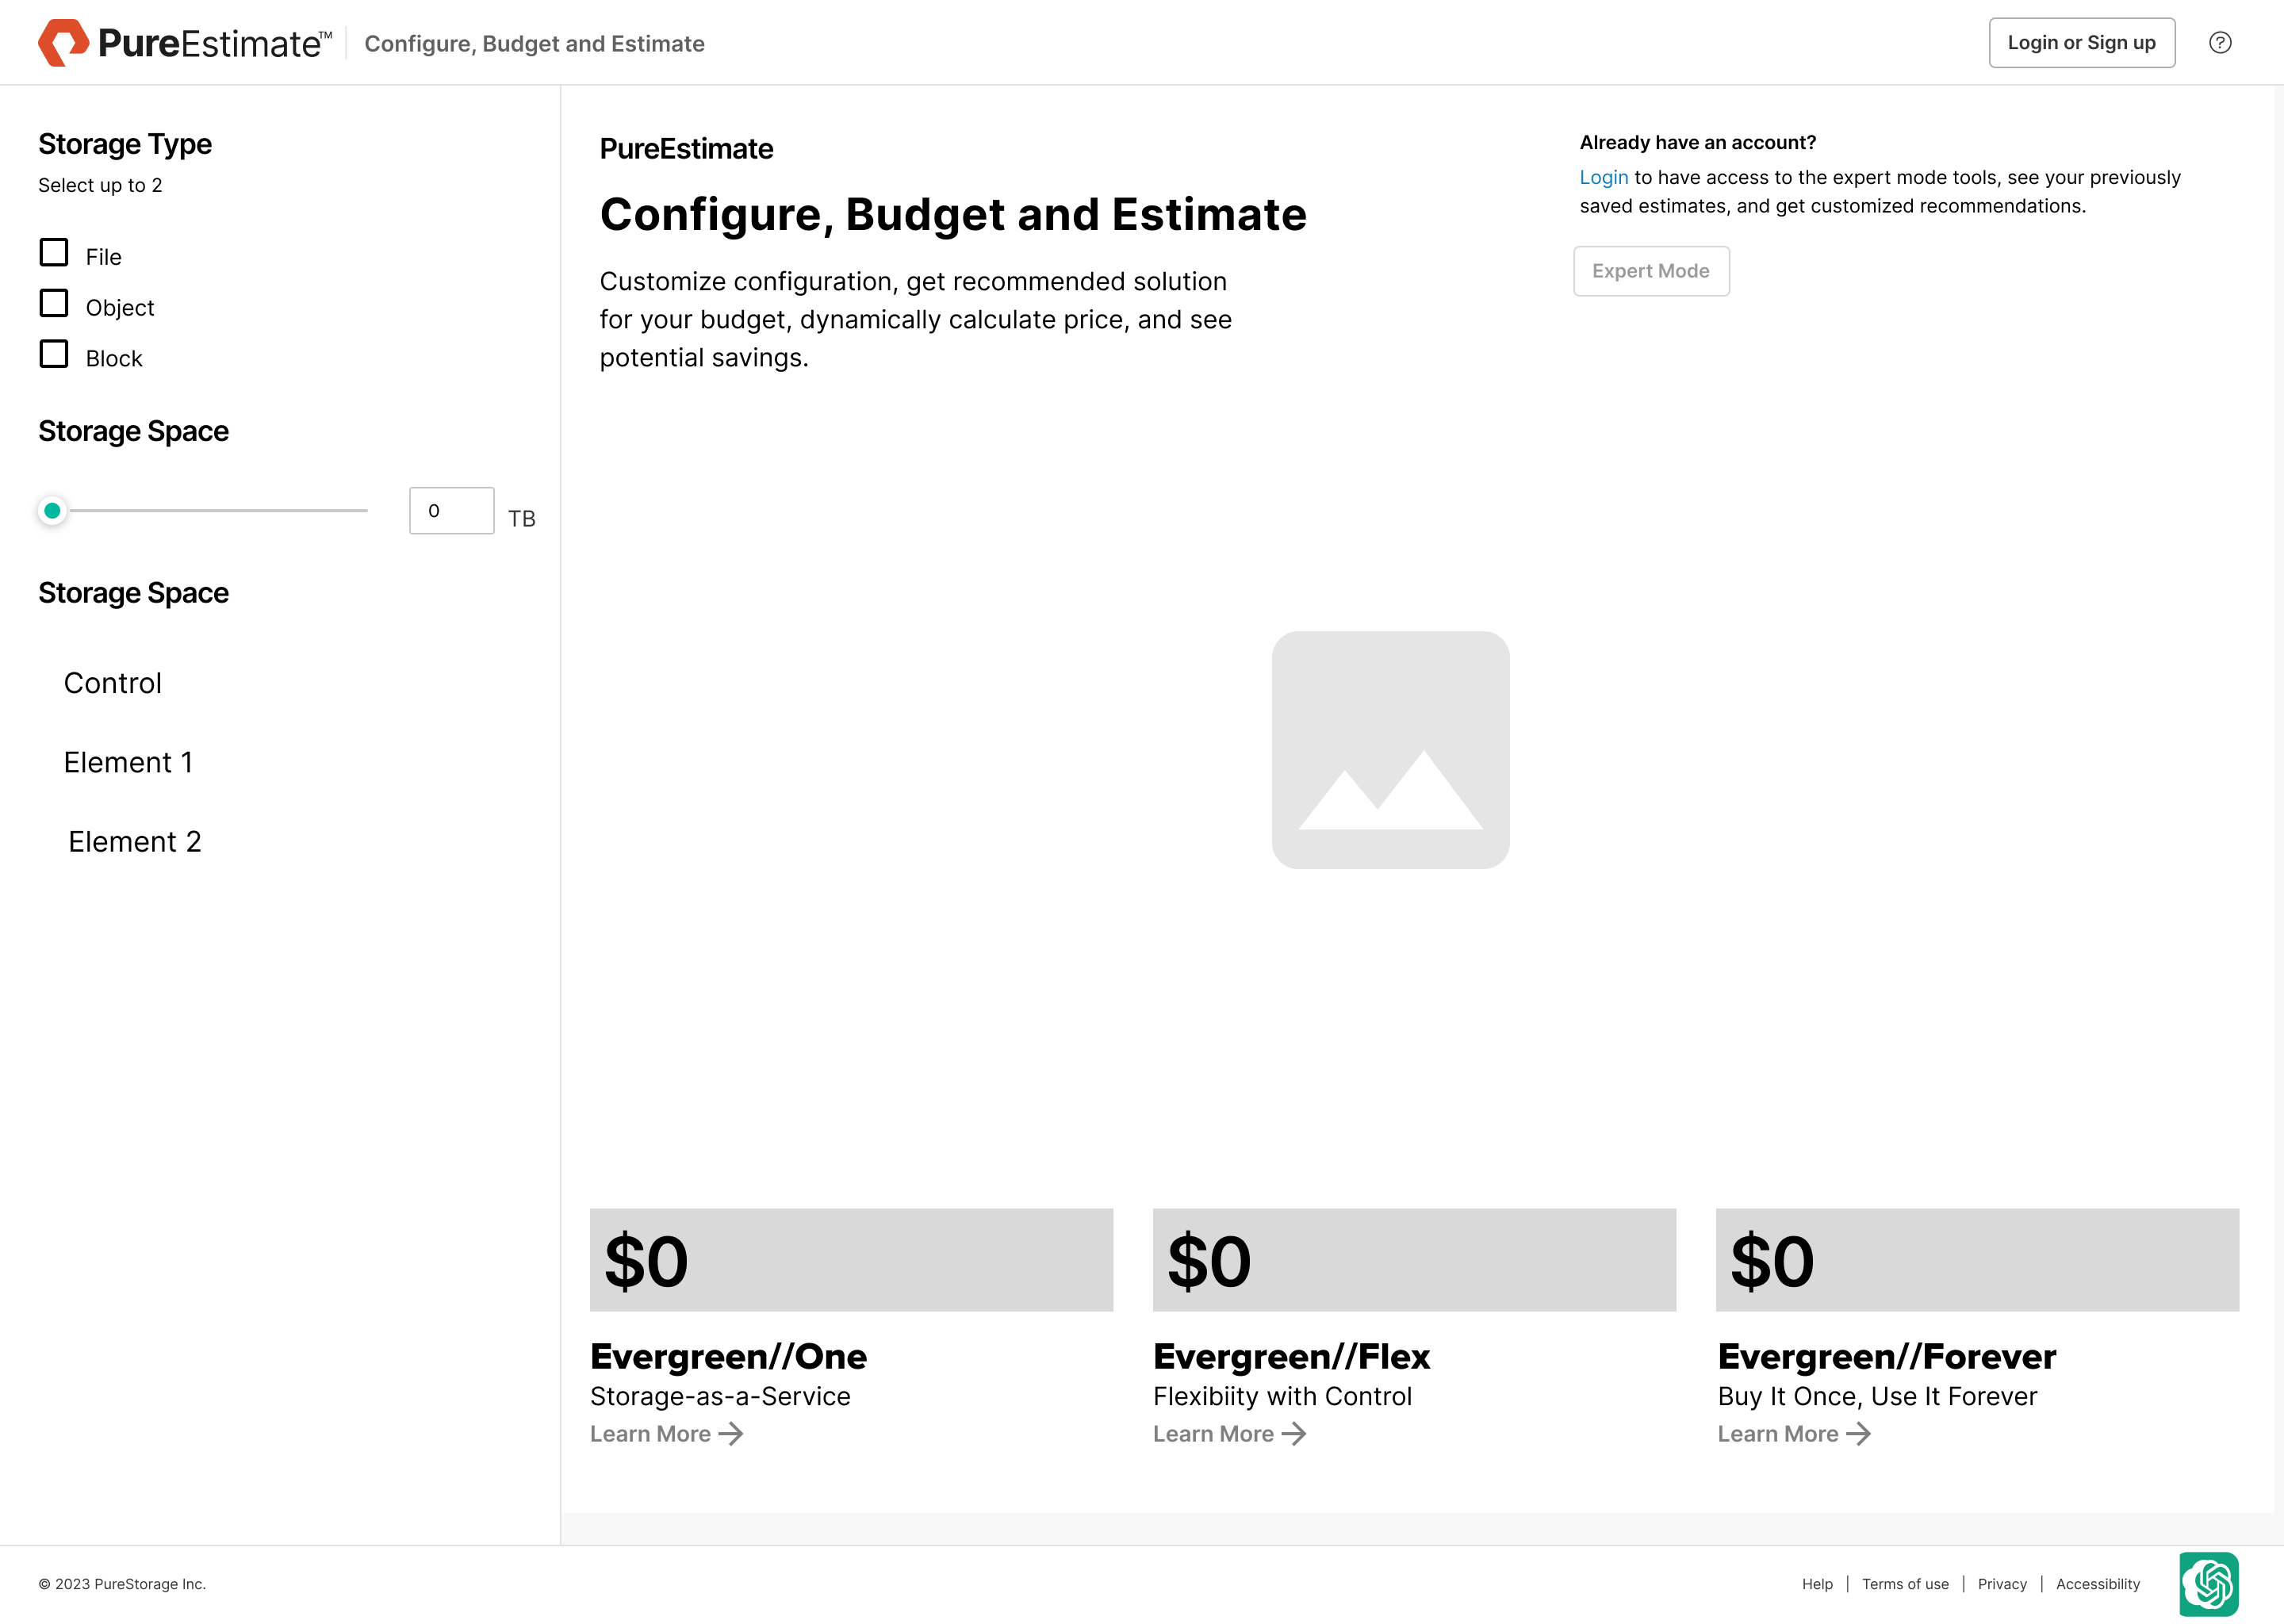
Task: Click the arrow beside Evergreen//Forever Learn More
Action: (x=1858, y=1434)
